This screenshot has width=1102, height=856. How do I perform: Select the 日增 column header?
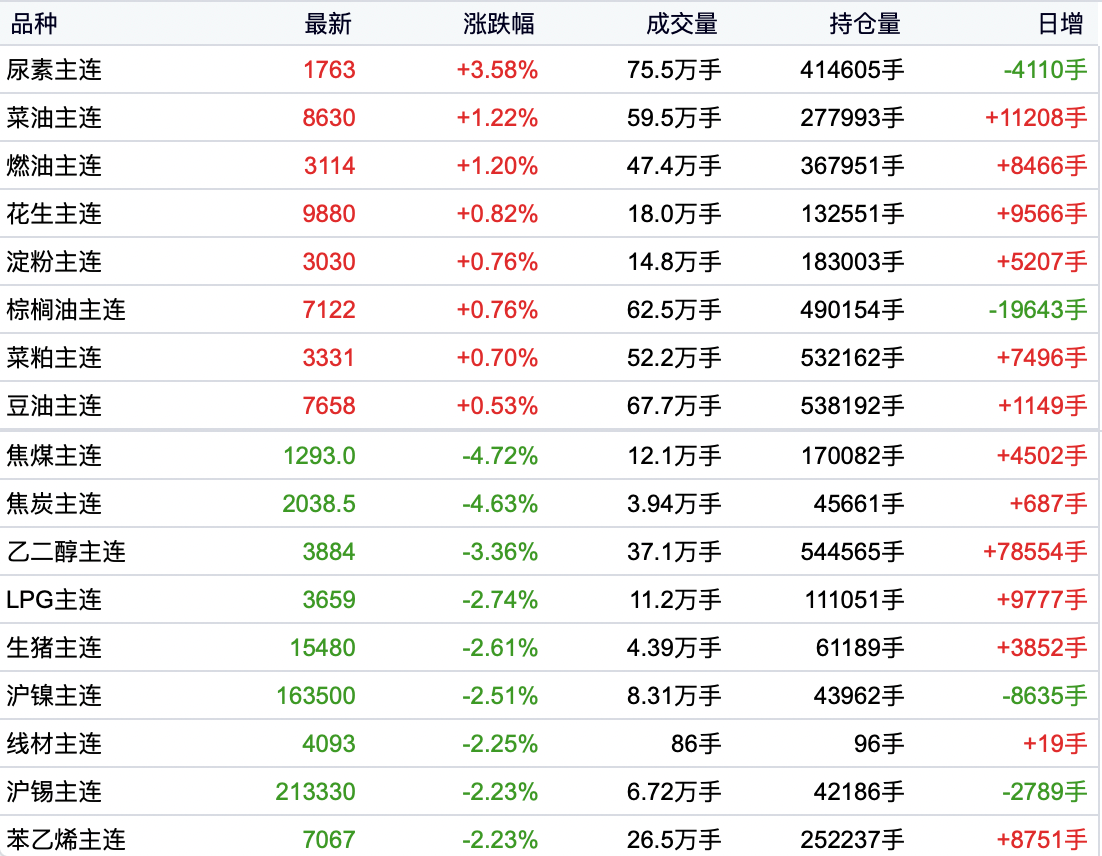pos(1062,24)
